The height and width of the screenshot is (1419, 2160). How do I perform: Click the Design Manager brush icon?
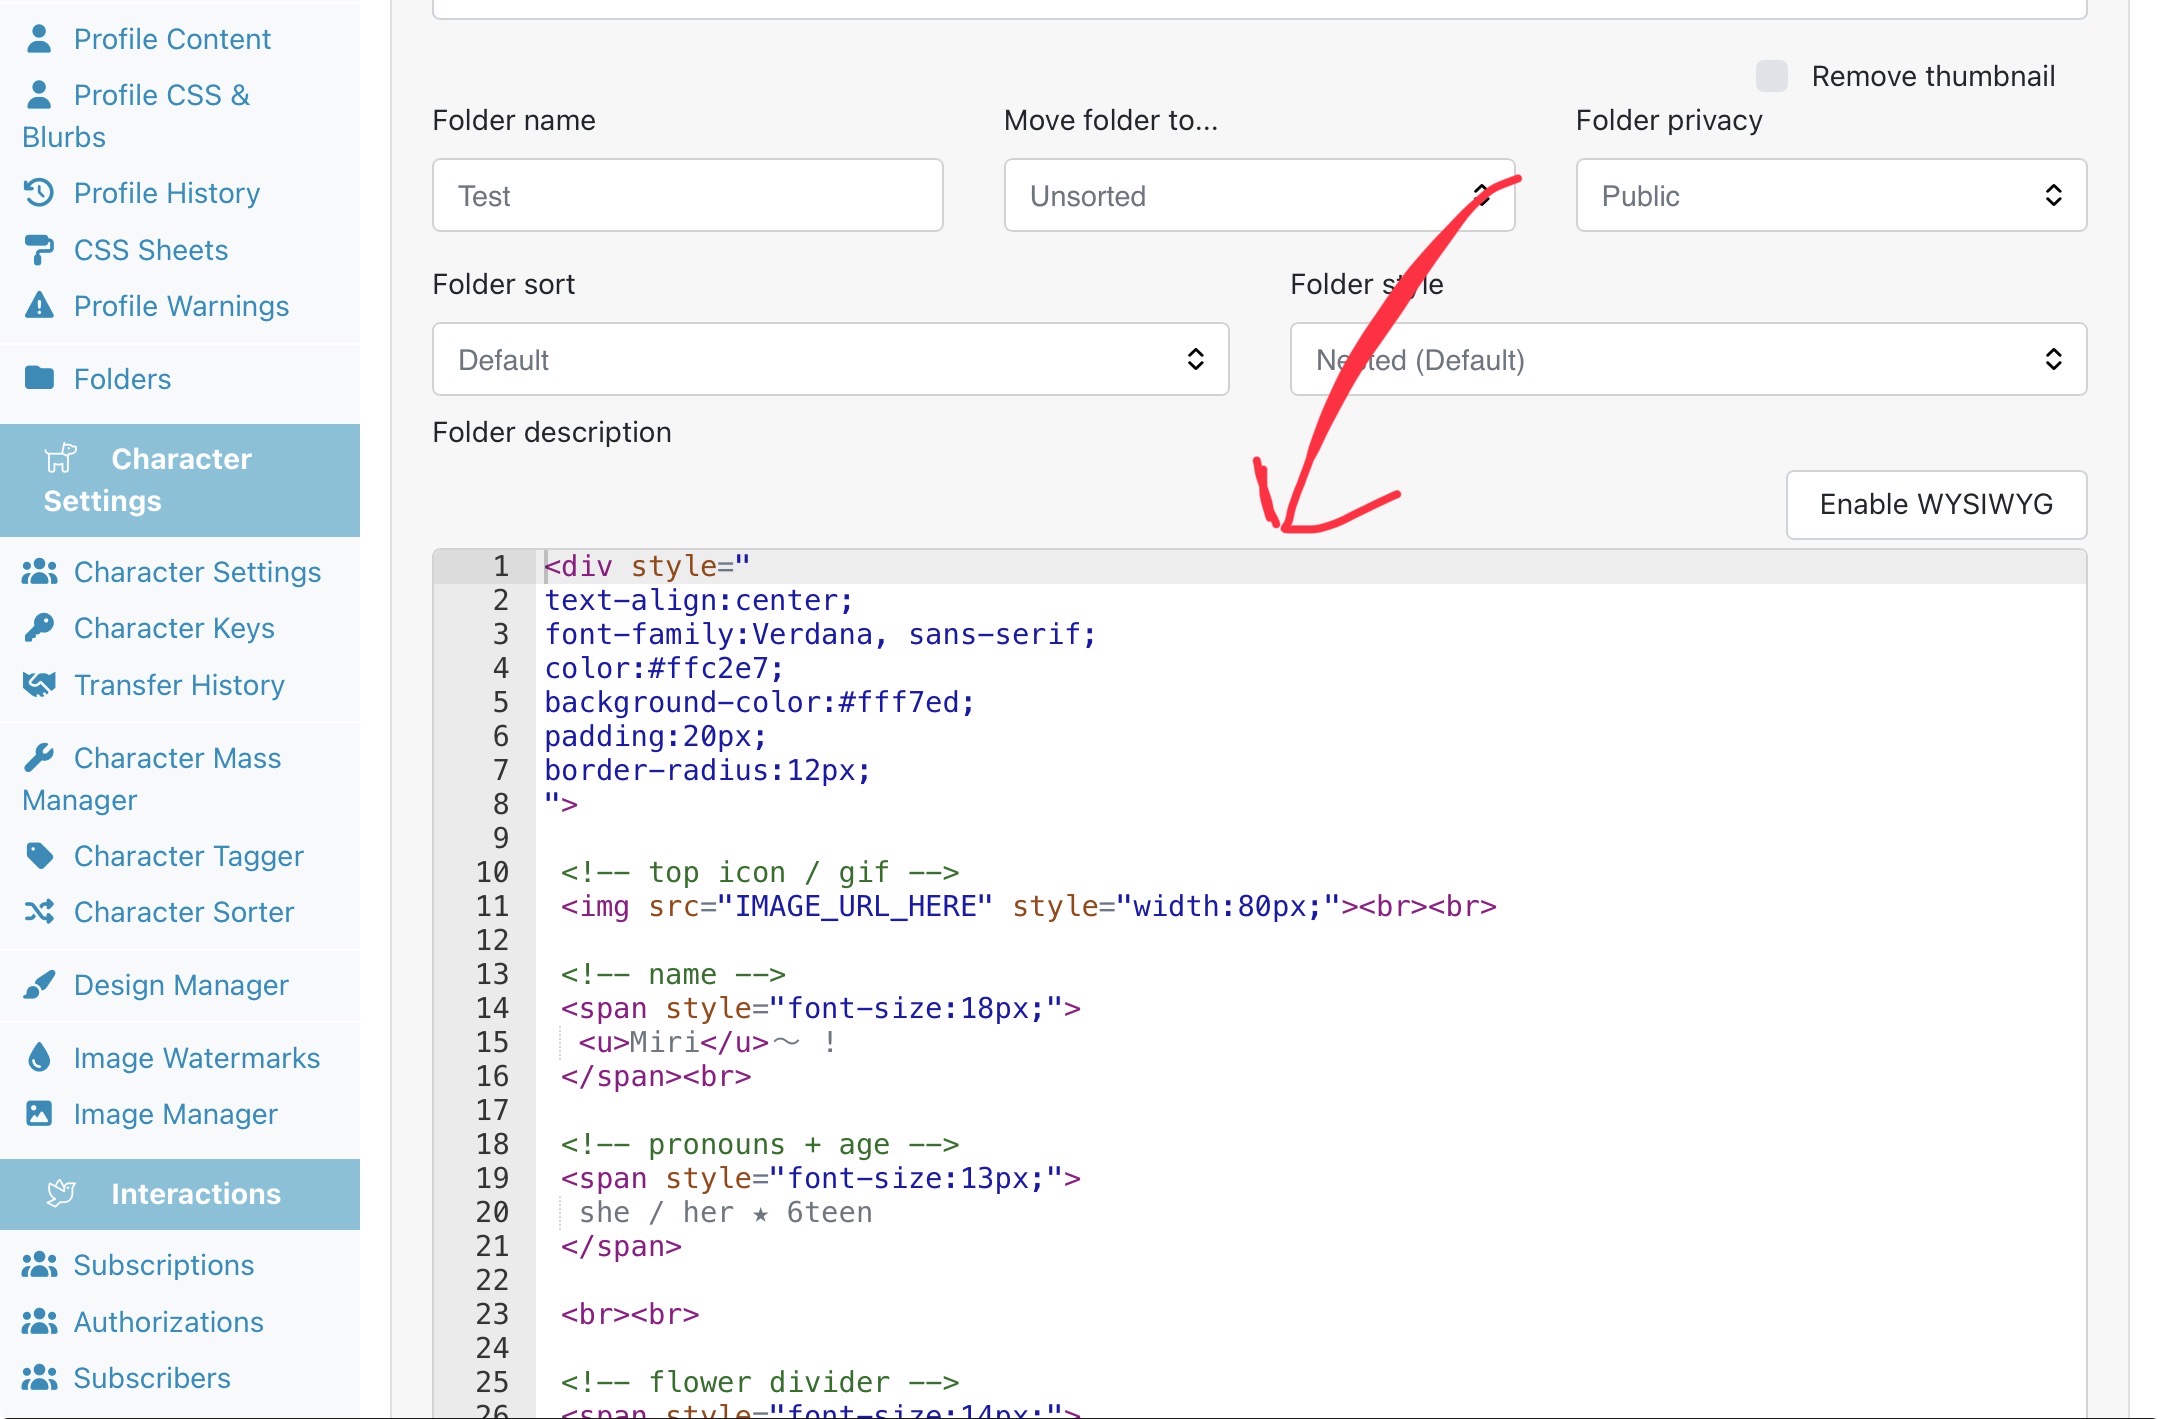pyautogui.click(x=39, y=984)
